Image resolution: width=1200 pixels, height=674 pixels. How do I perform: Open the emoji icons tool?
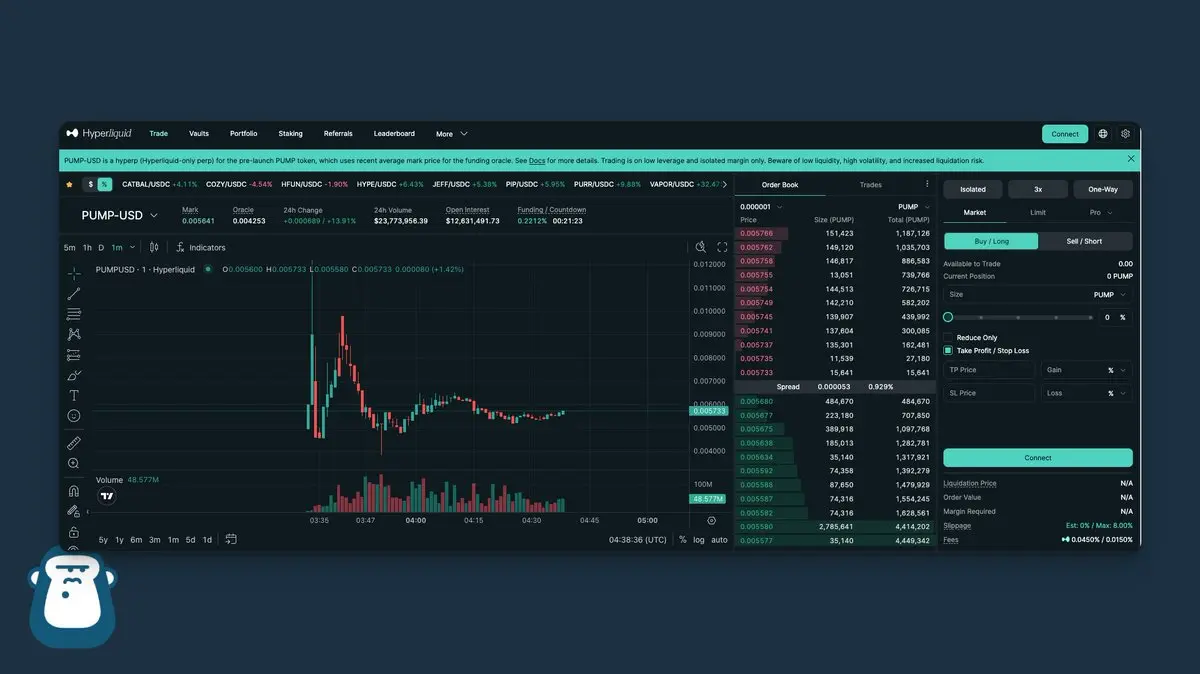[x=74, y=415]
